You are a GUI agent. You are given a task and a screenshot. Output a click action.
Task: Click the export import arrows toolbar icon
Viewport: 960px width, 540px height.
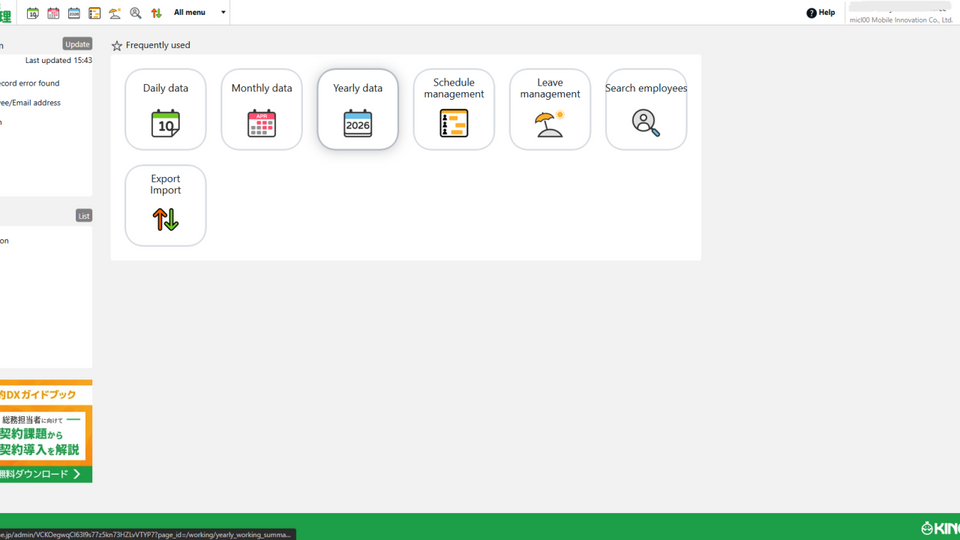pyautogui.click(x=156, y=13)
